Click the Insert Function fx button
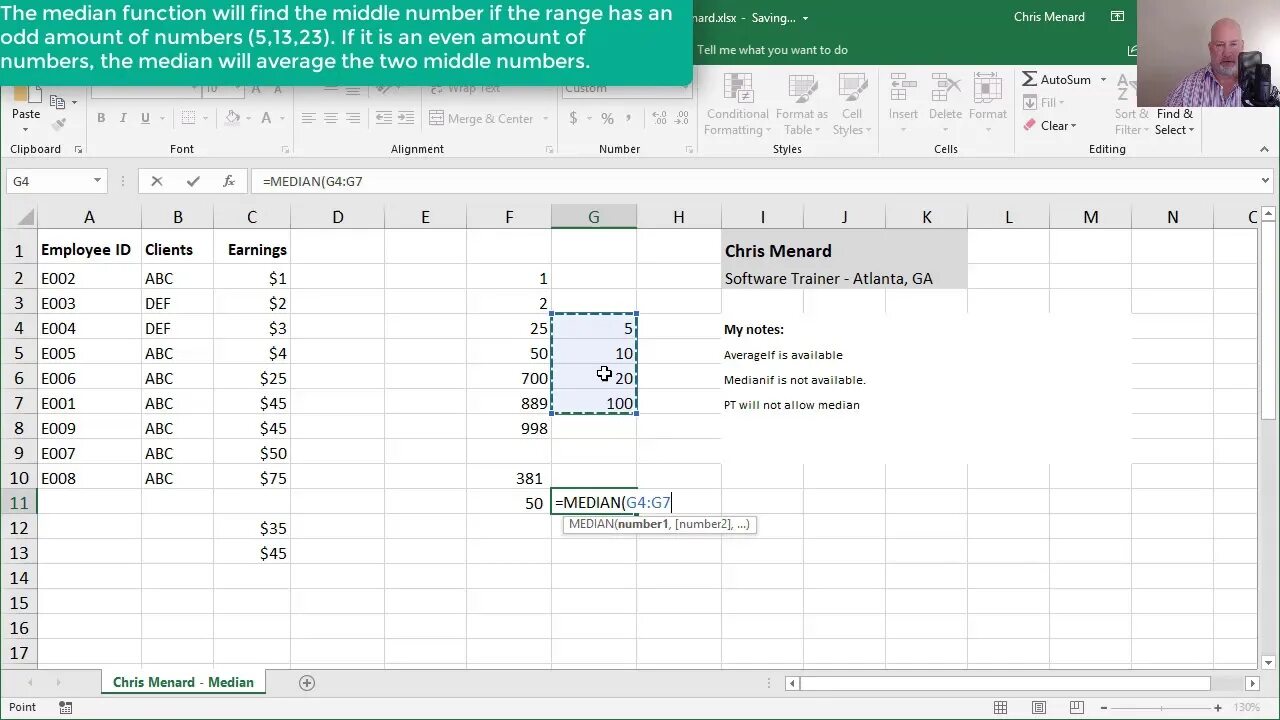The height and width of the screenshot is (720, 1280). click(229, 181)
